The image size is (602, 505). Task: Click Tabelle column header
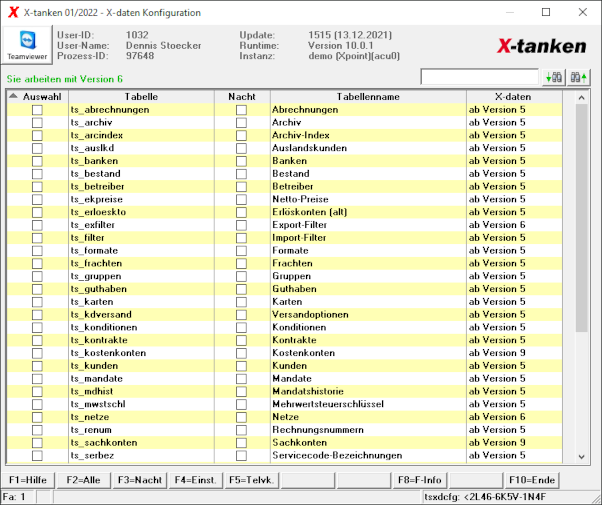[141, 96]
